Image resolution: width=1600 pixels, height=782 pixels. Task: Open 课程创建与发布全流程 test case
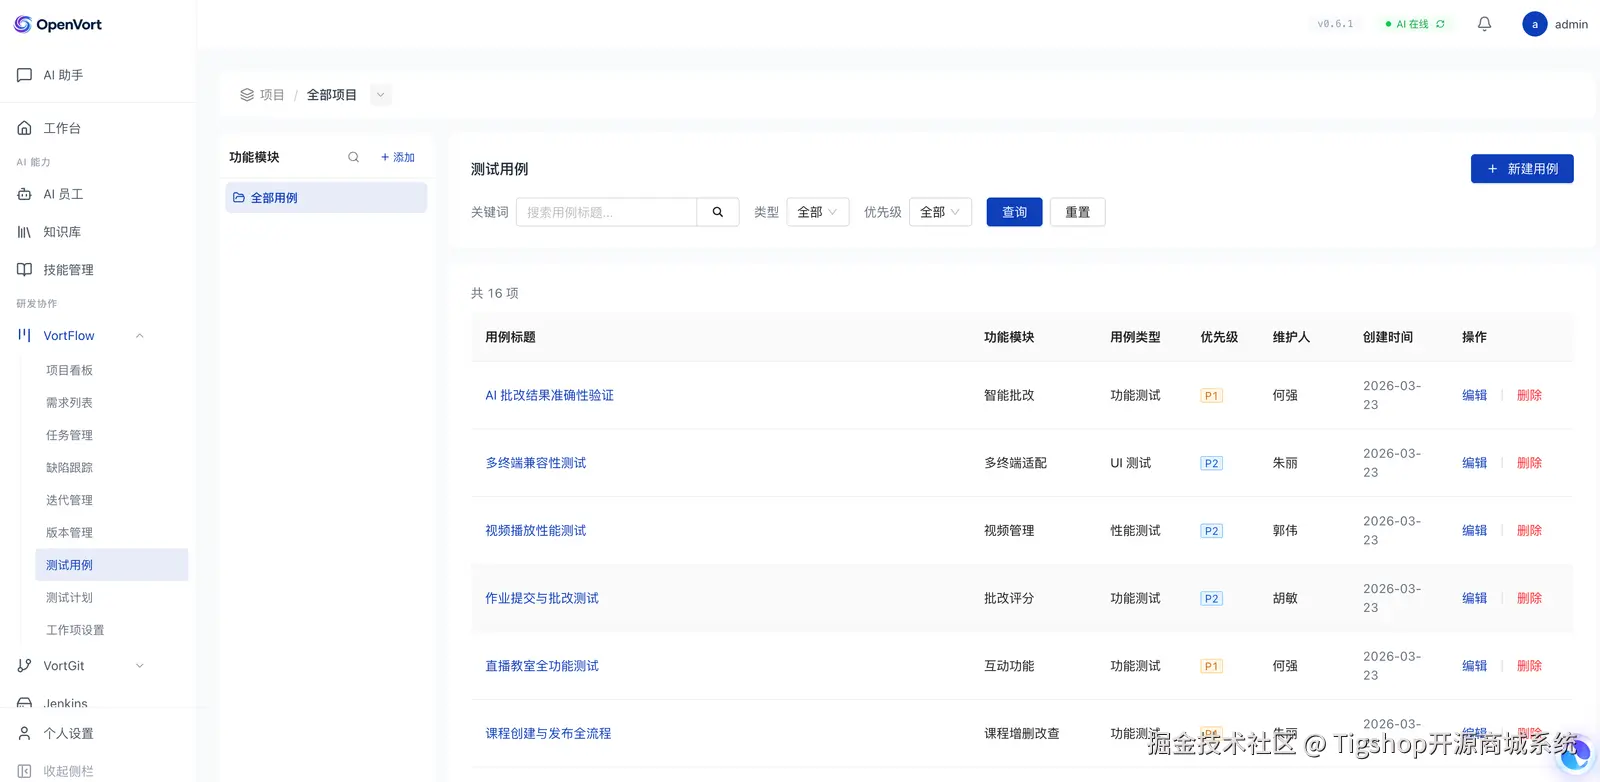click(x=548, y=734)
